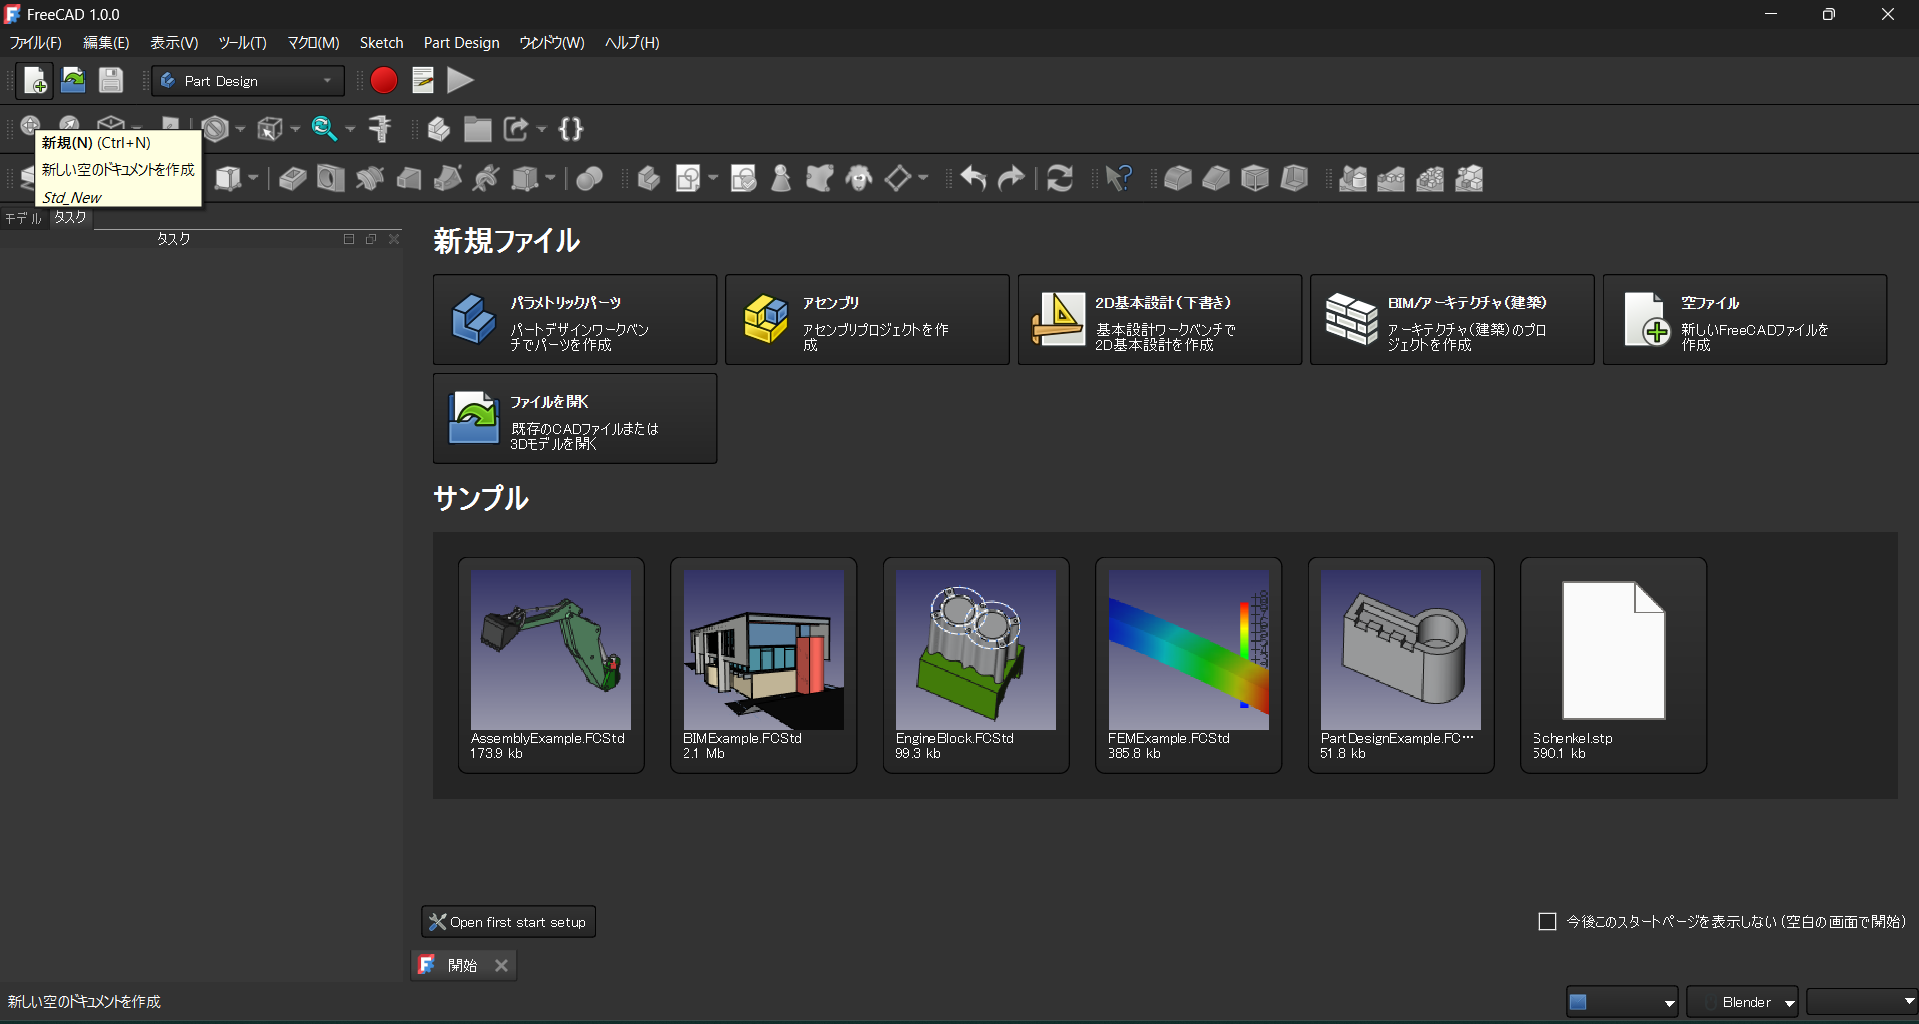
Task: Click the Make link export icon
Action: [x=516, y=128]
